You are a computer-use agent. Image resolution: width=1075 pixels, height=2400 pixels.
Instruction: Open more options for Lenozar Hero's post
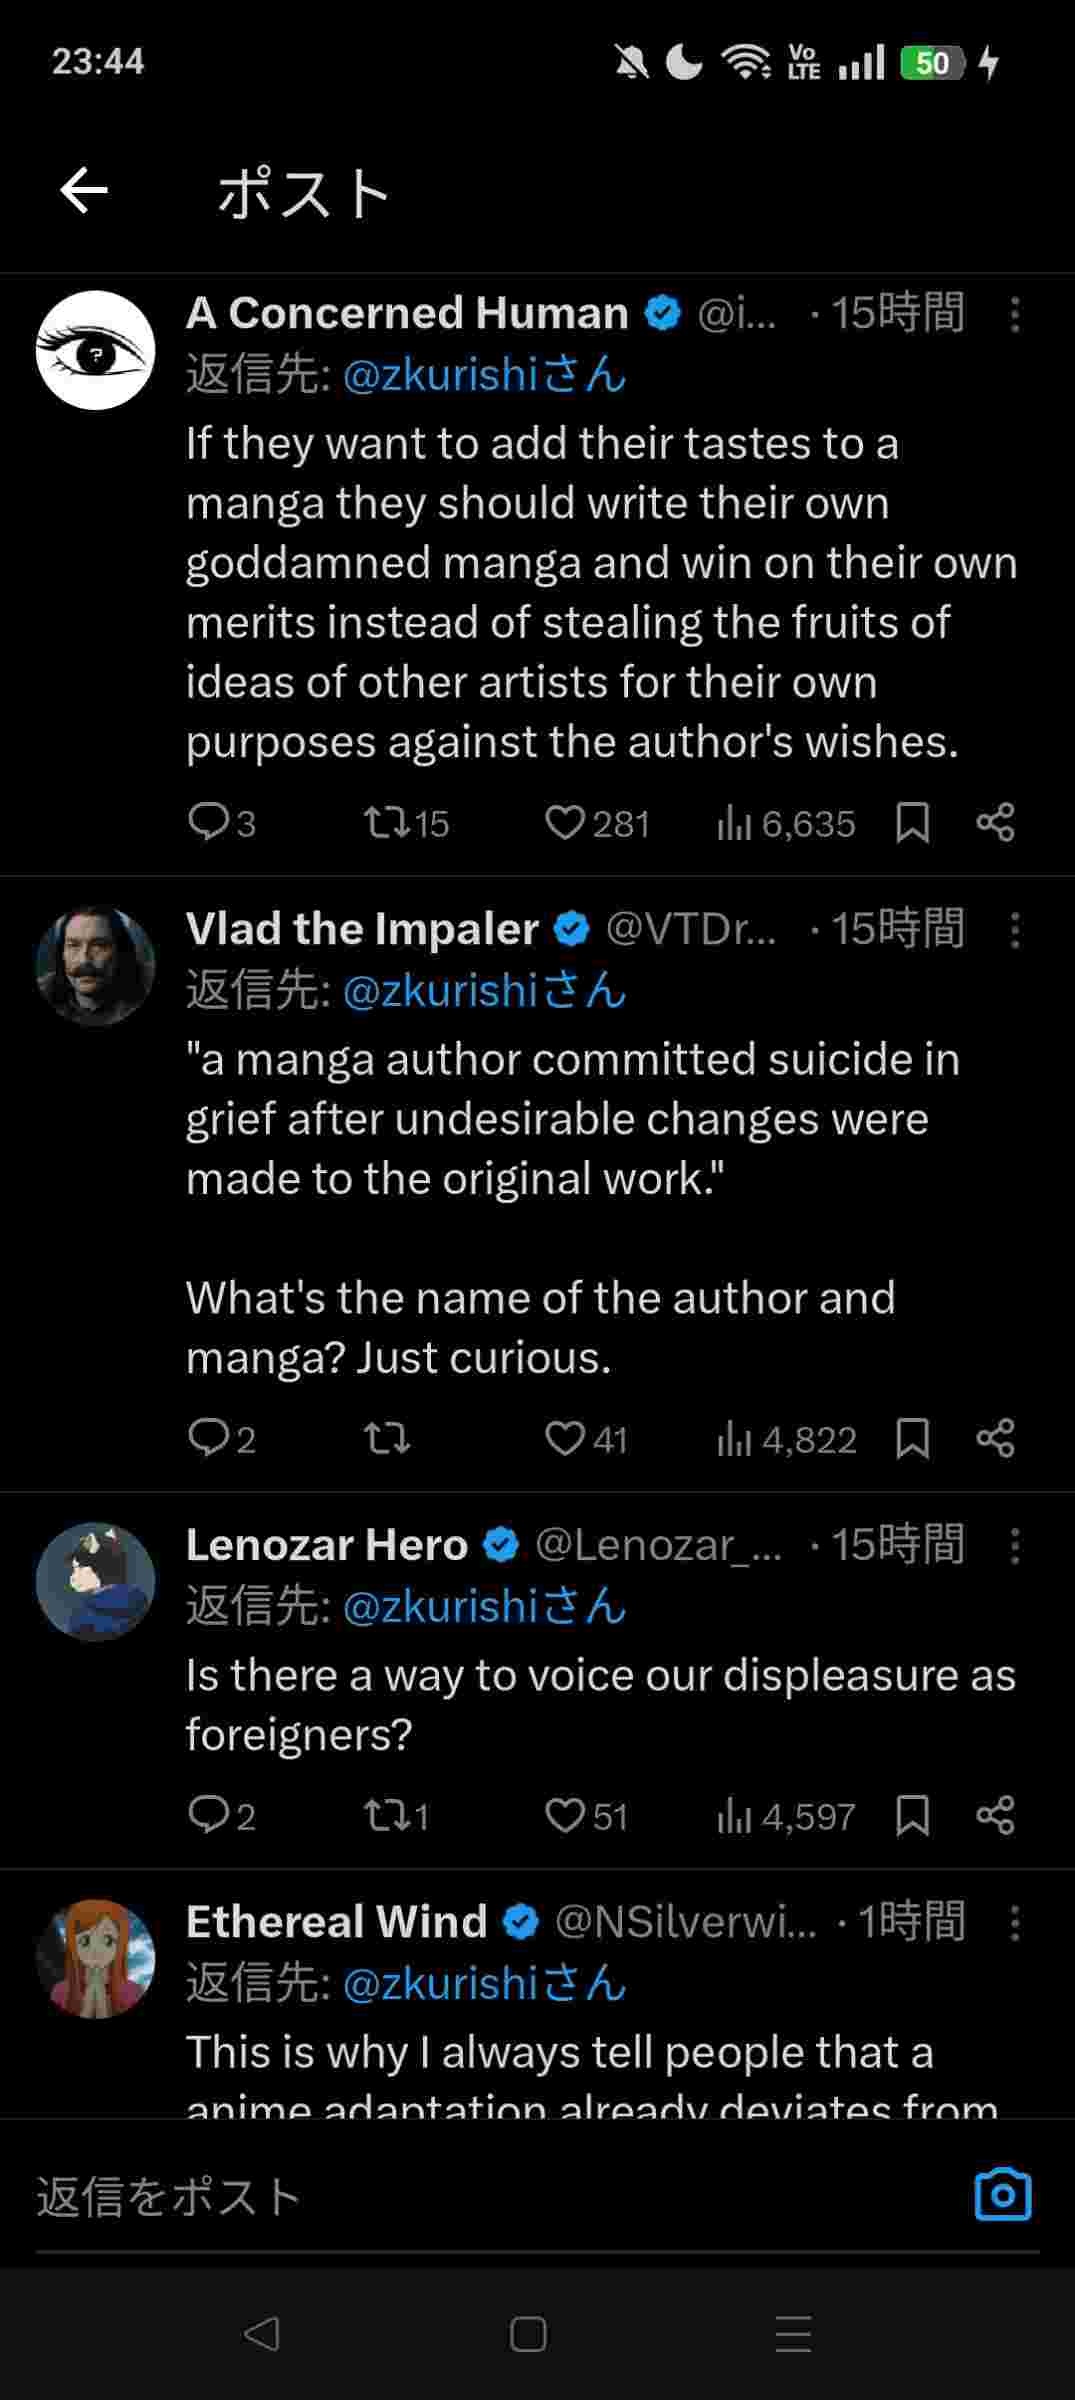(1014, 1547)
